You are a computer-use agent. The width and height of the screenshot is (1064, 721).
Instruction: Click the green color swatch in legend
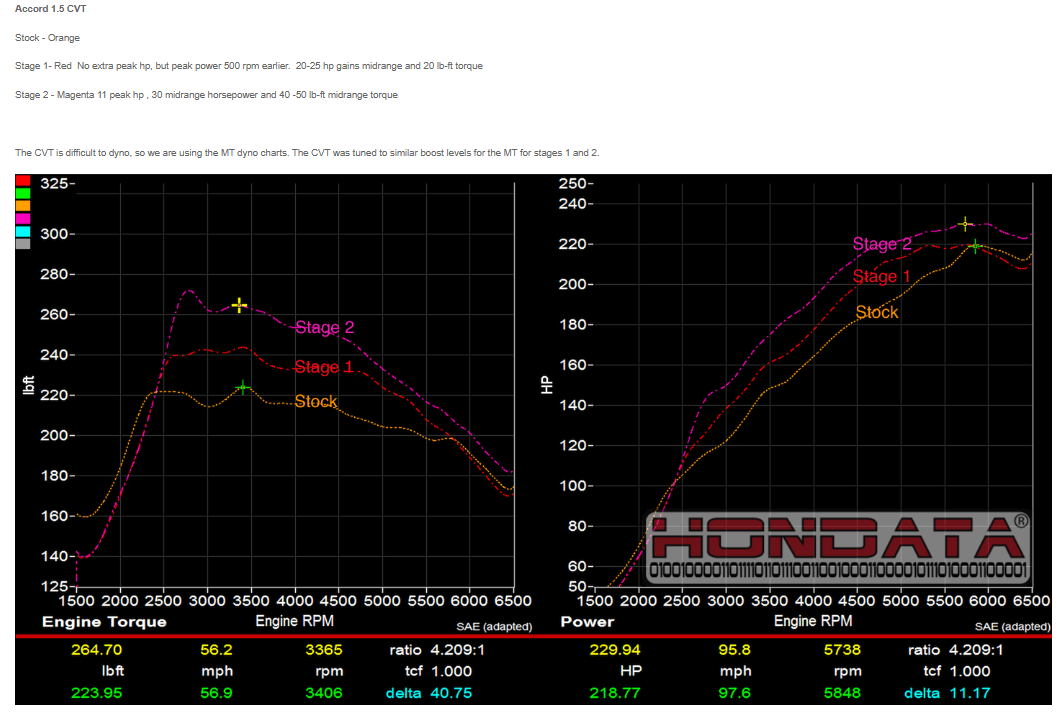coord(23,193)
